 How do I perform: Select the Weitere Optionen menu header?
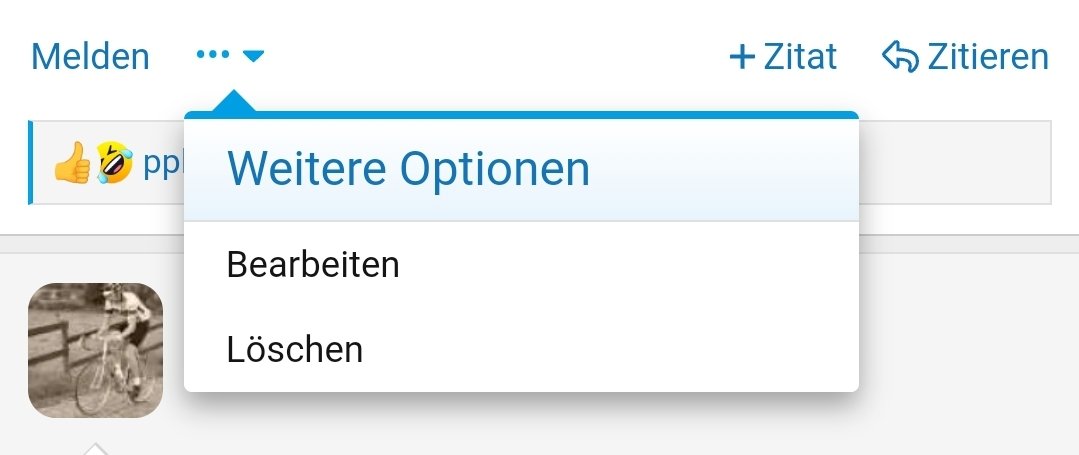click(x=408, y=169)
